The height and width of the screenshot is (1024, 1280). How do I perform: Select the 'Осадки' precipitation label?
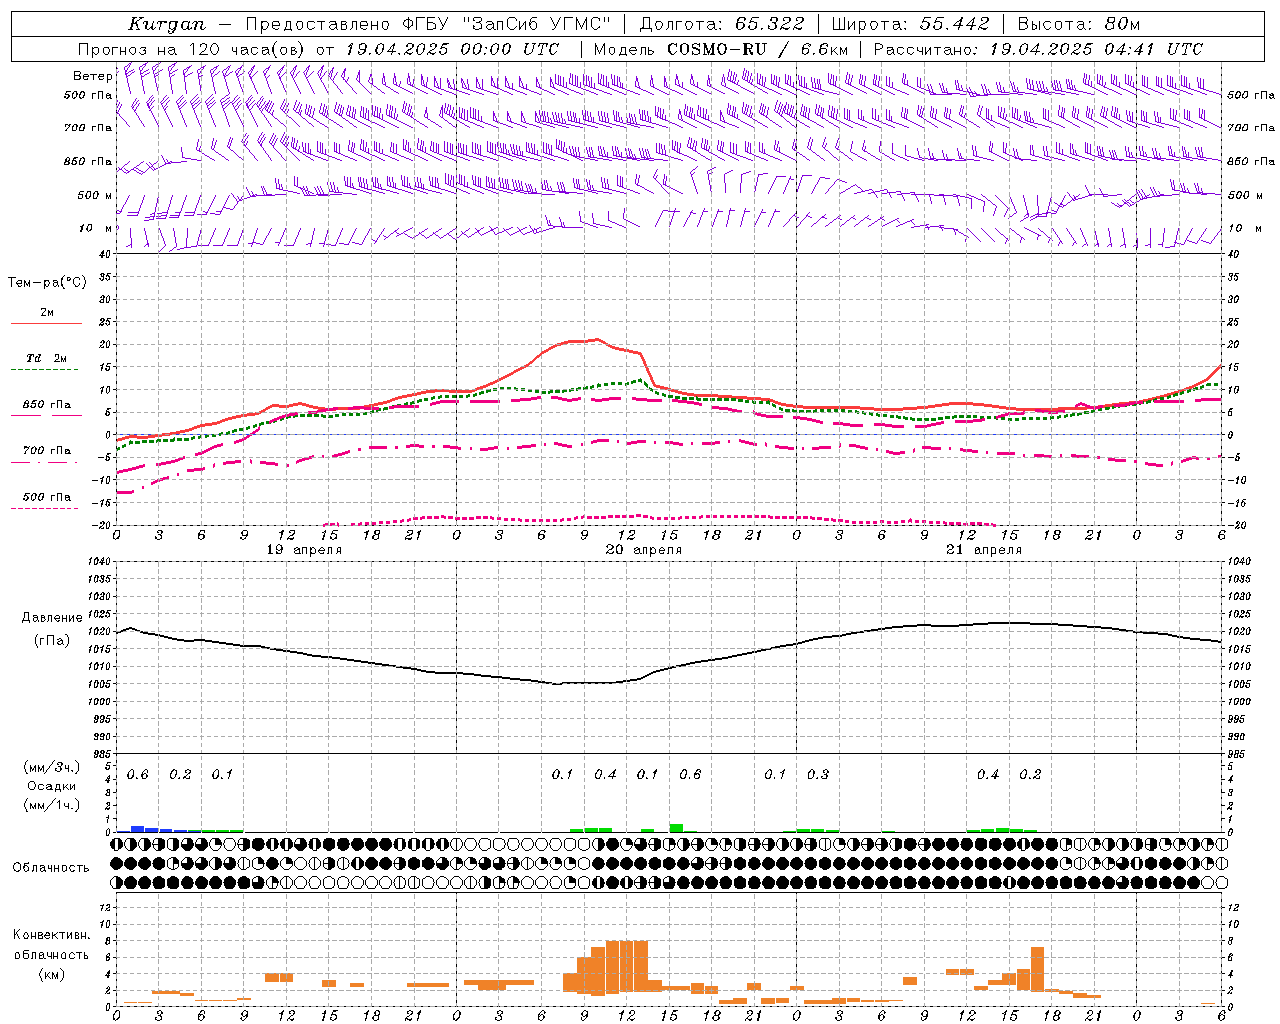(x=52, y=786)
